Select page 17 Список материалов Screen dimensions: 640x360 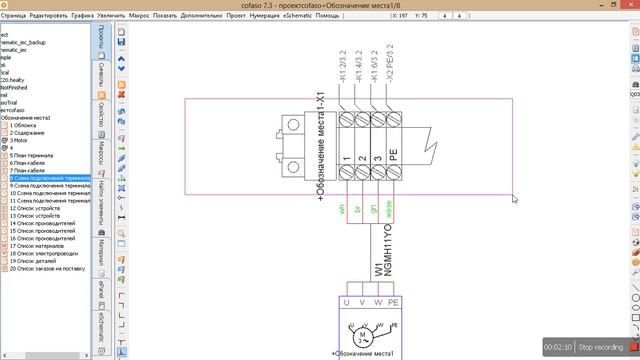point(37,246)
